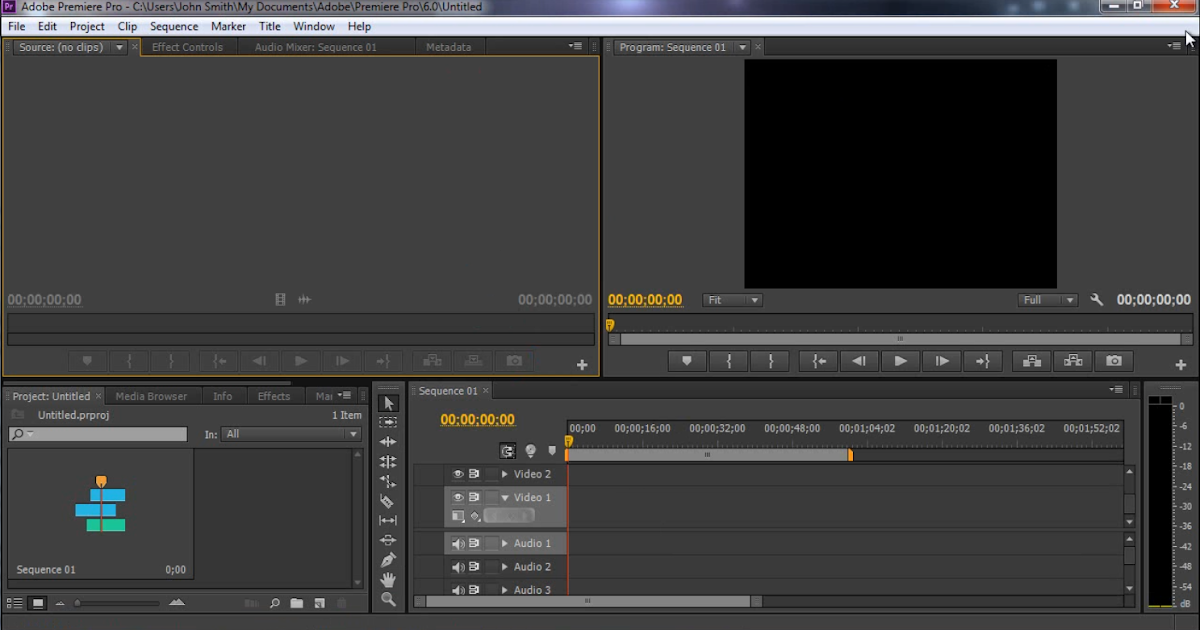Switch to the Effects tab

[x=273, y=396]
